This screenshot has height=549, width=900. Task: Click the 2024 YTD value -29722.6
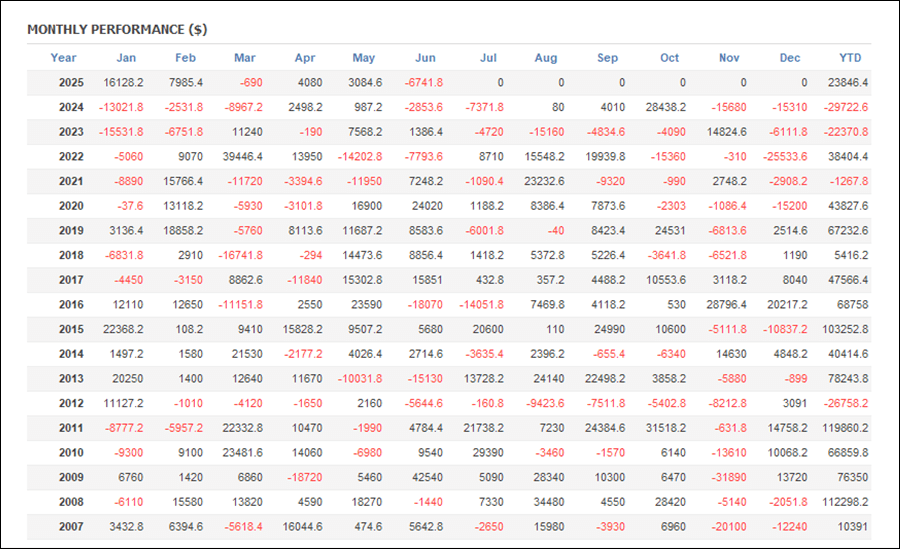[x=846, y=107]
